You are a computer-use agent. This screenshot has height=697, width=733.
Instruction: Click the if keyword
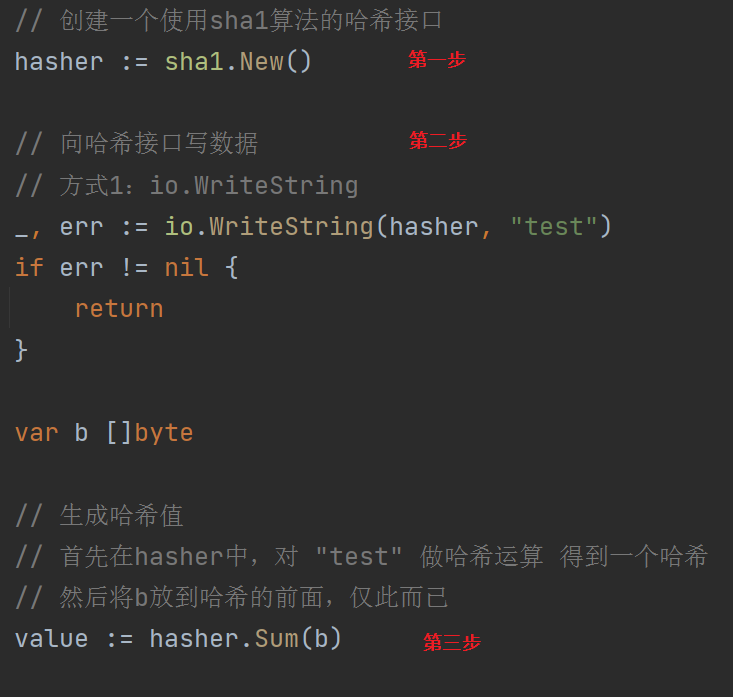coord(29,267)
